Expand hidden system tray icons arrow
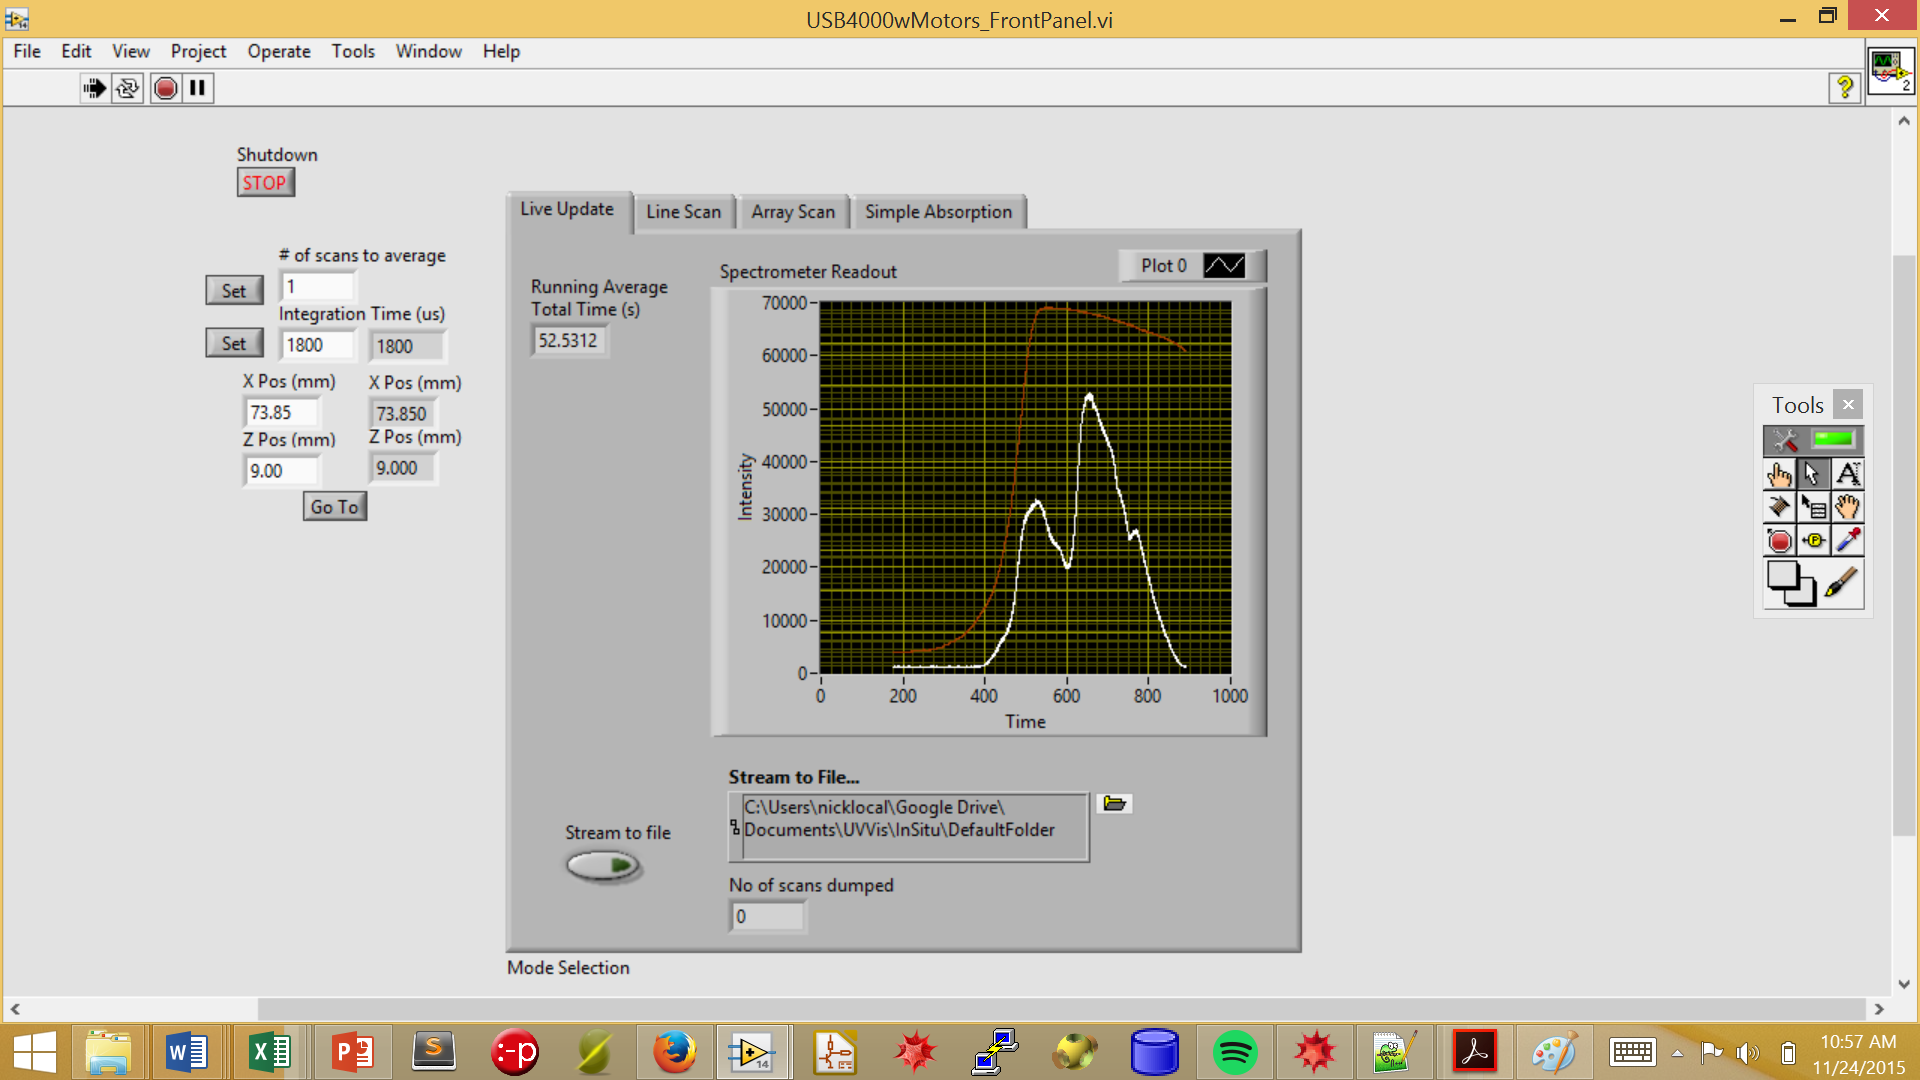Viewport: 1920px width, 1080px height. click(x=1677, y=1053)
